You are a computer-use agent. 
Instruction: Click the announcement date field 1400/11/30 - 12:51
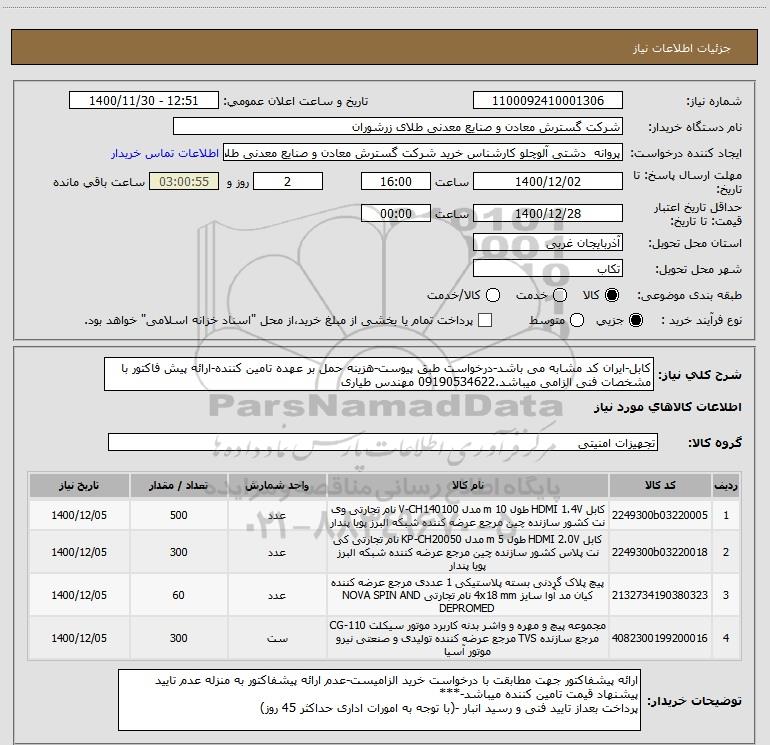144,101
